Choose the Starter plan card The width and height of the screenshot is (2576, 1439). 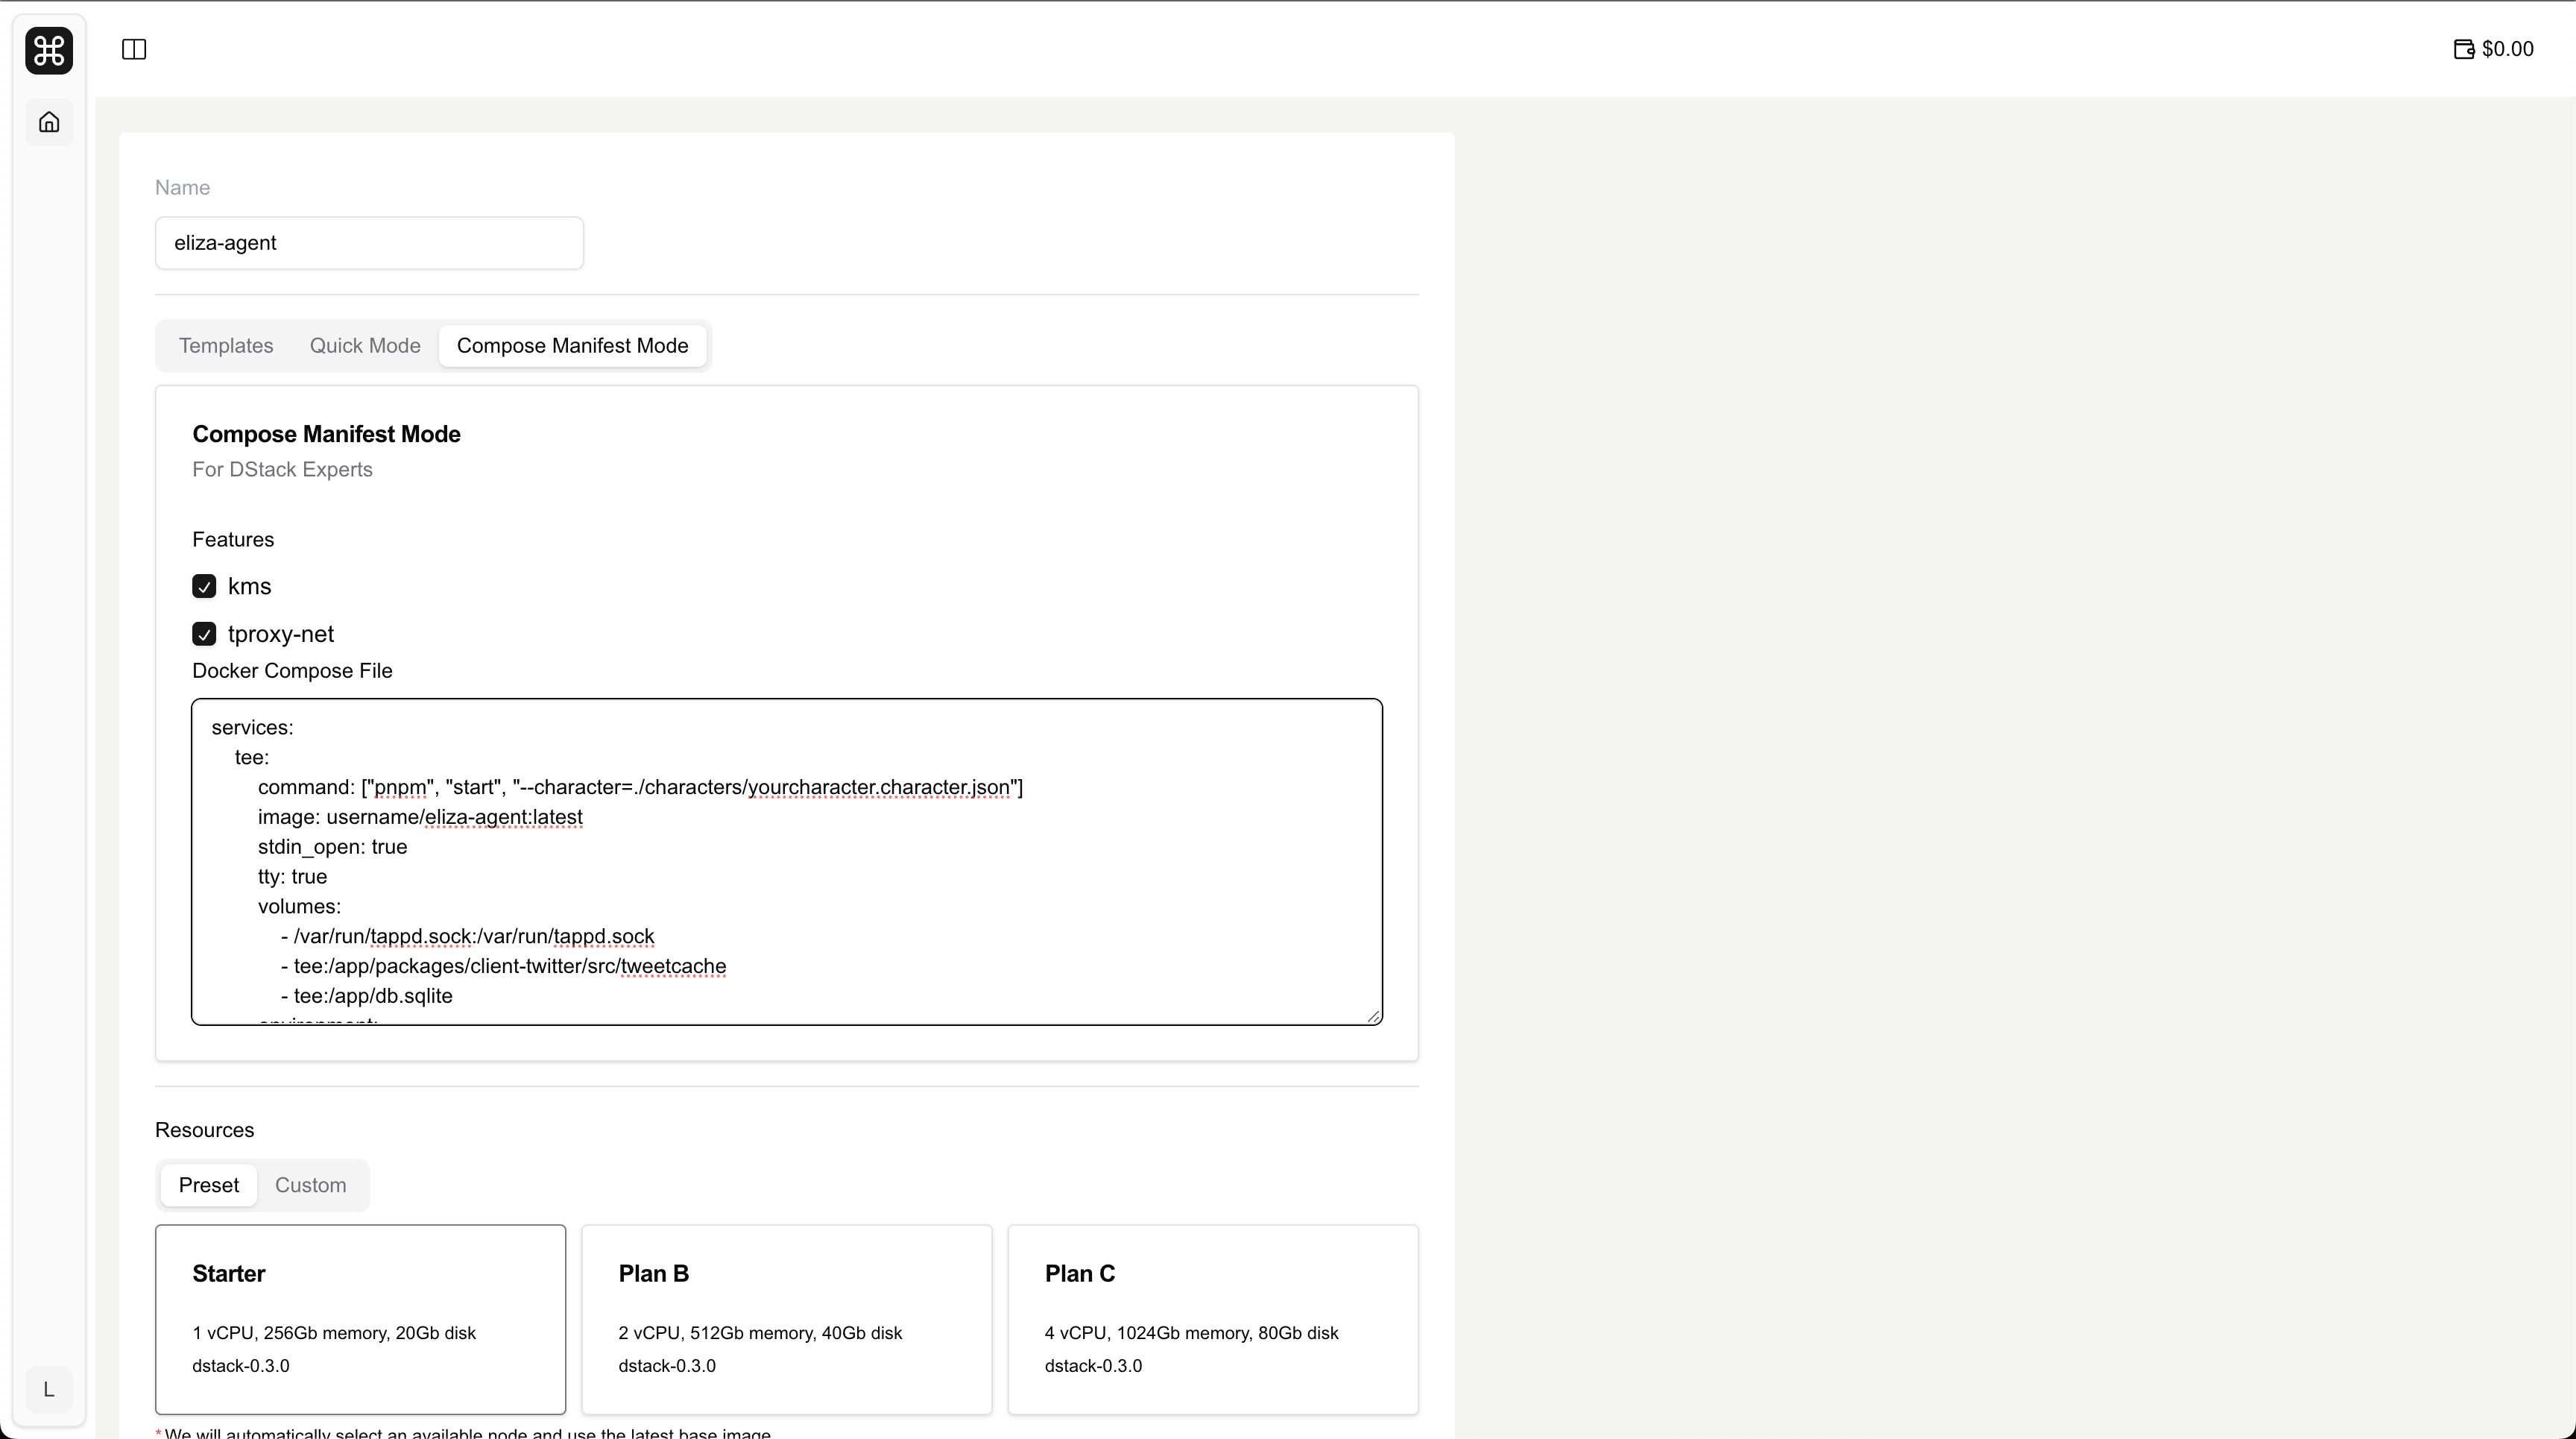point(360,1318)
